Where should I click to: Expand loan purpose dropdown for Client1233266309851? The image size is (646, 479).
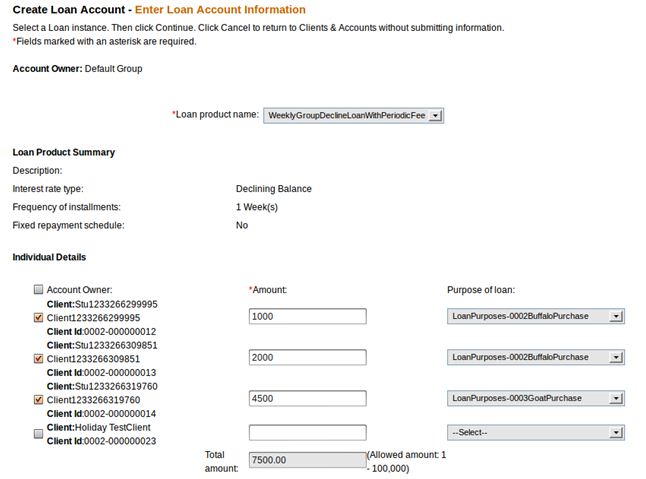(x=535, y=357)
